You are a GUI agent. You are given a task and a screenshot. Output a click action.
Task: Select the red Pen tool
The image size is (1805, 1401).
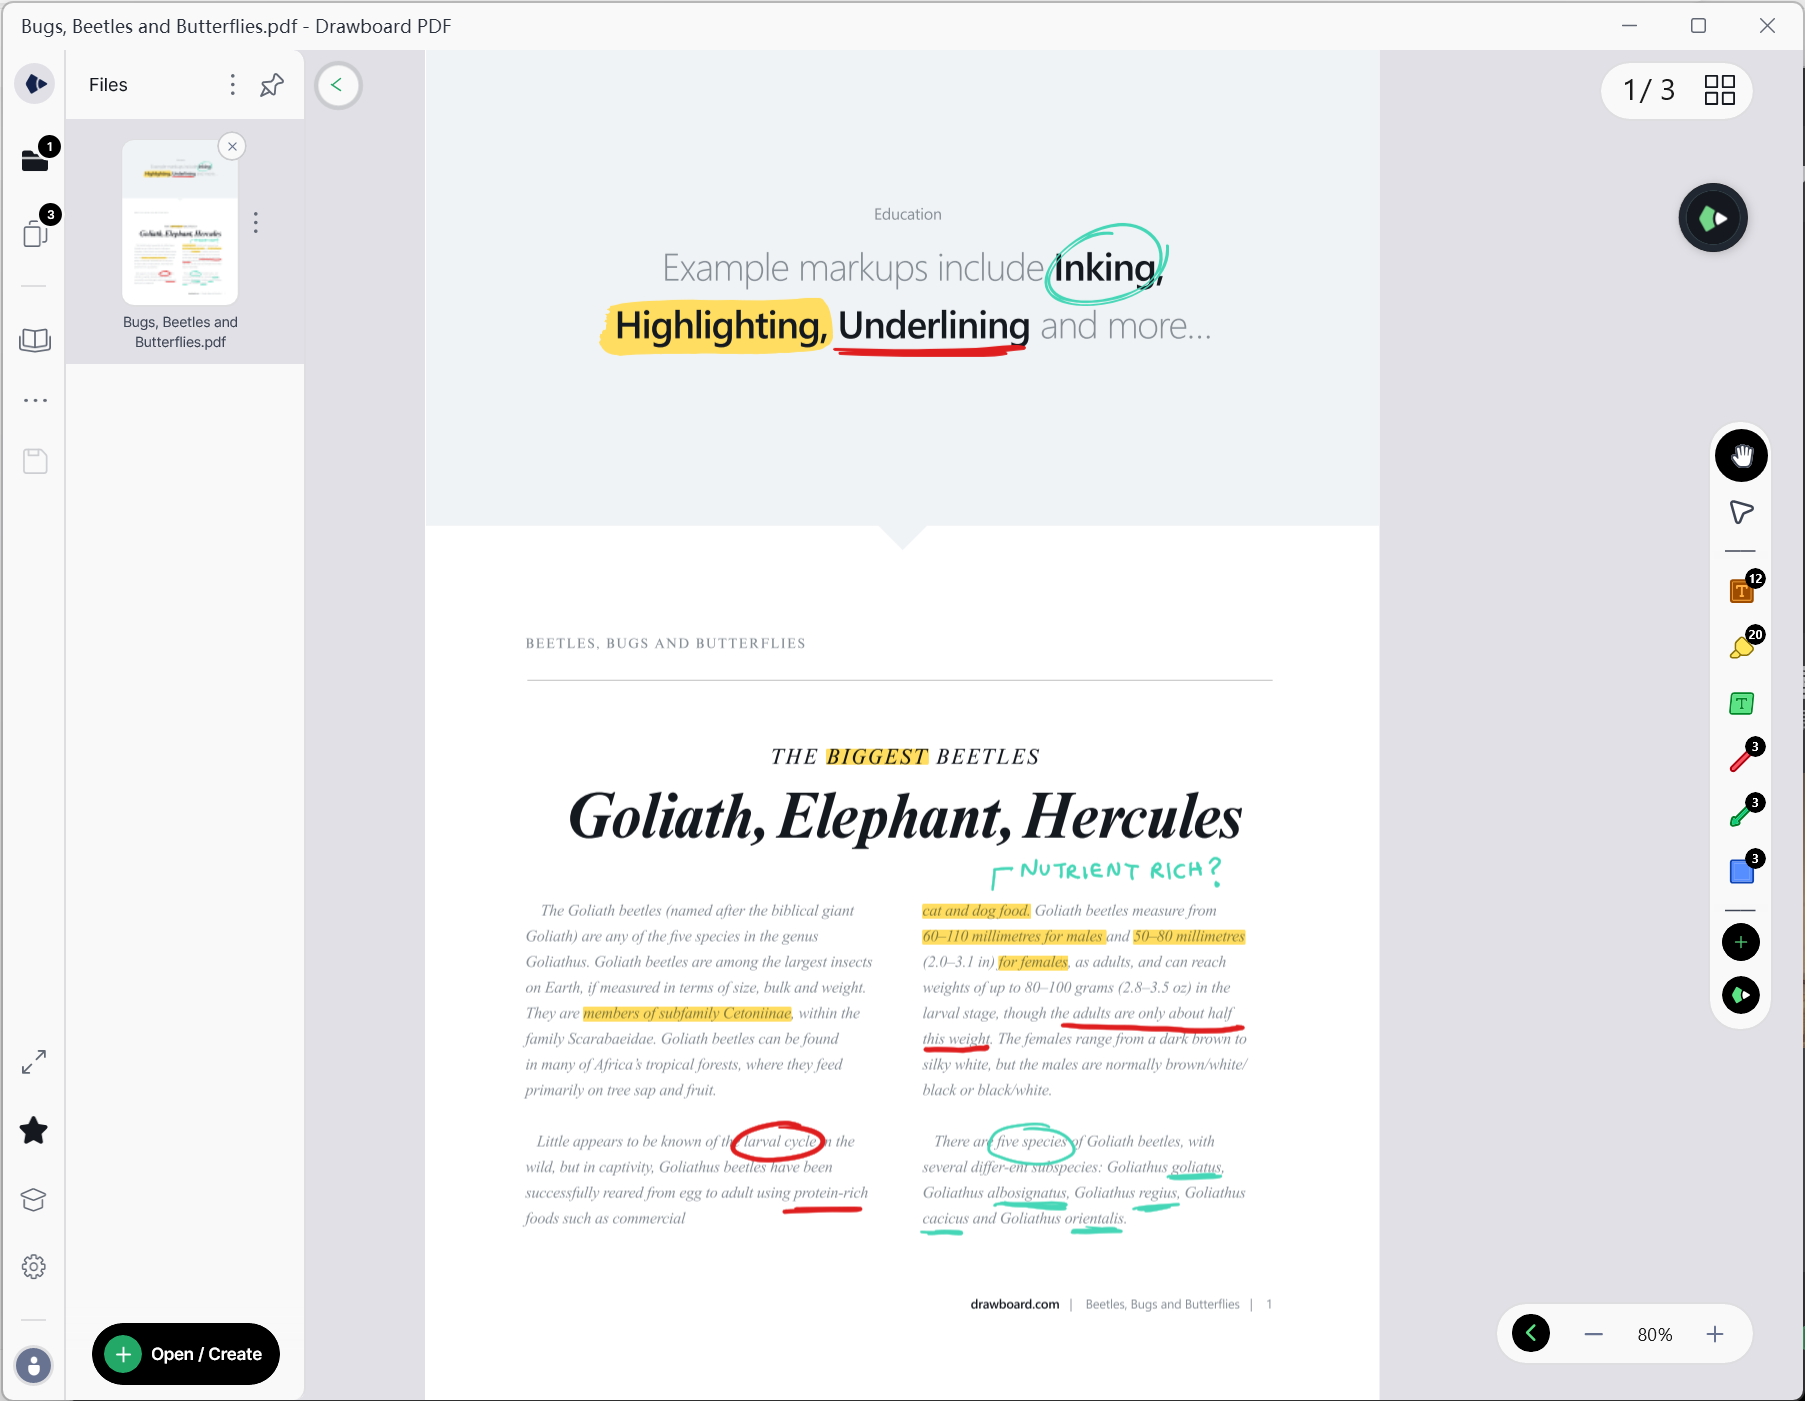pyautogui.click(x=1740, y=759)
